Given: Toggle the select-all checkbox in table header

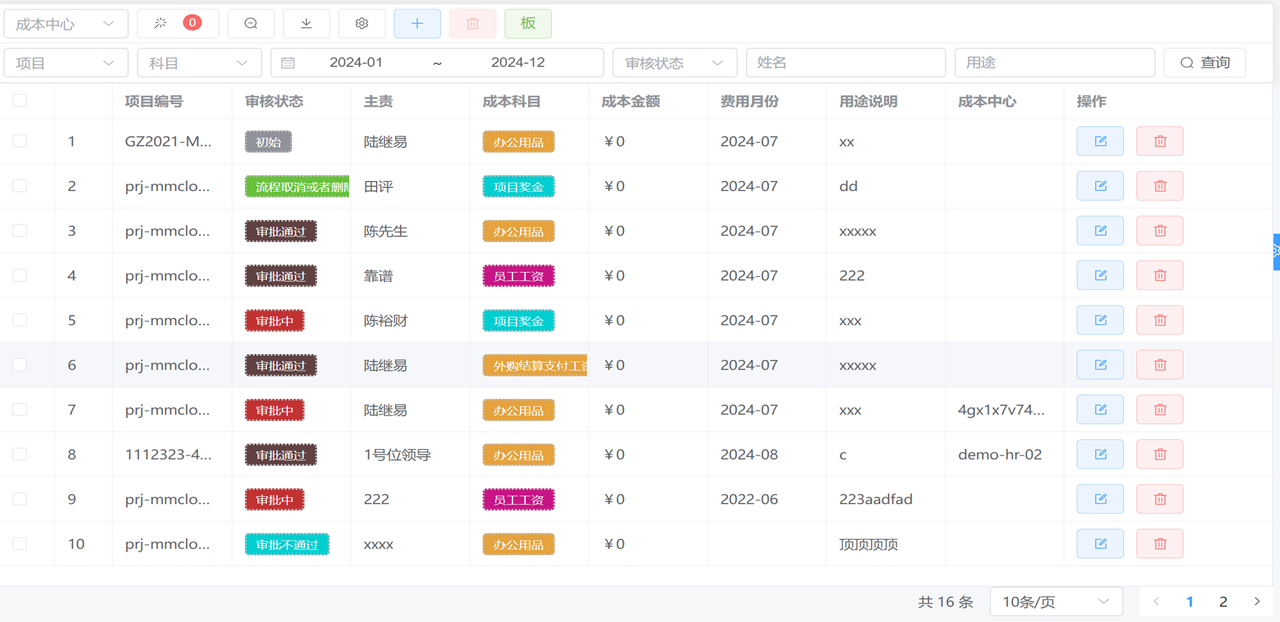Looking at the screenshot, I should click(x=20, y=101).
